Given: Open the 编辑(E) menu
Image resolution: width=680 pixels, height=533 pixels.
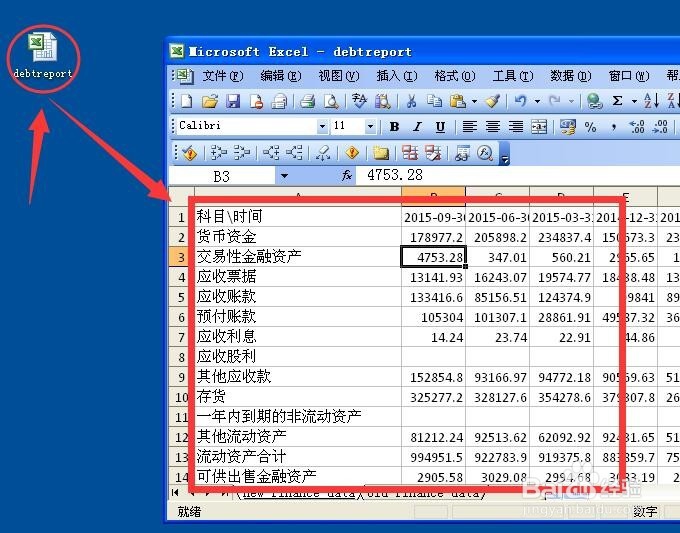Looking at the screenshot, I should [x=281, y=76].
